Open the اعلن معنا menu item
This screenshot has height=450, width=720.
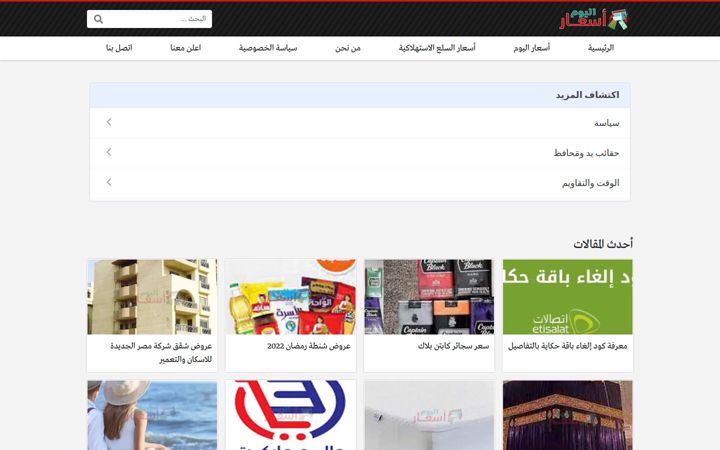[186, 48]
